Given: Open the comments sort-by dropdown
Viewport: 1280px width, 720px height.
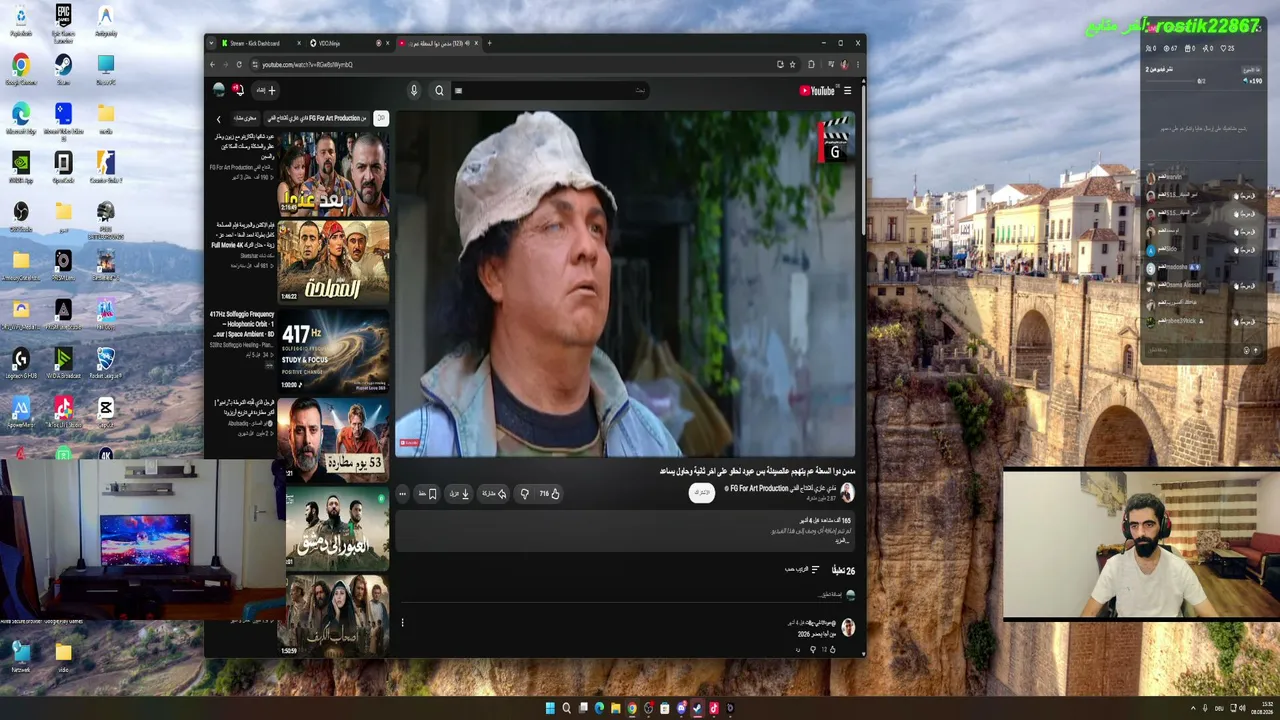Looking at the screenshot, I should tap(802, 570).
